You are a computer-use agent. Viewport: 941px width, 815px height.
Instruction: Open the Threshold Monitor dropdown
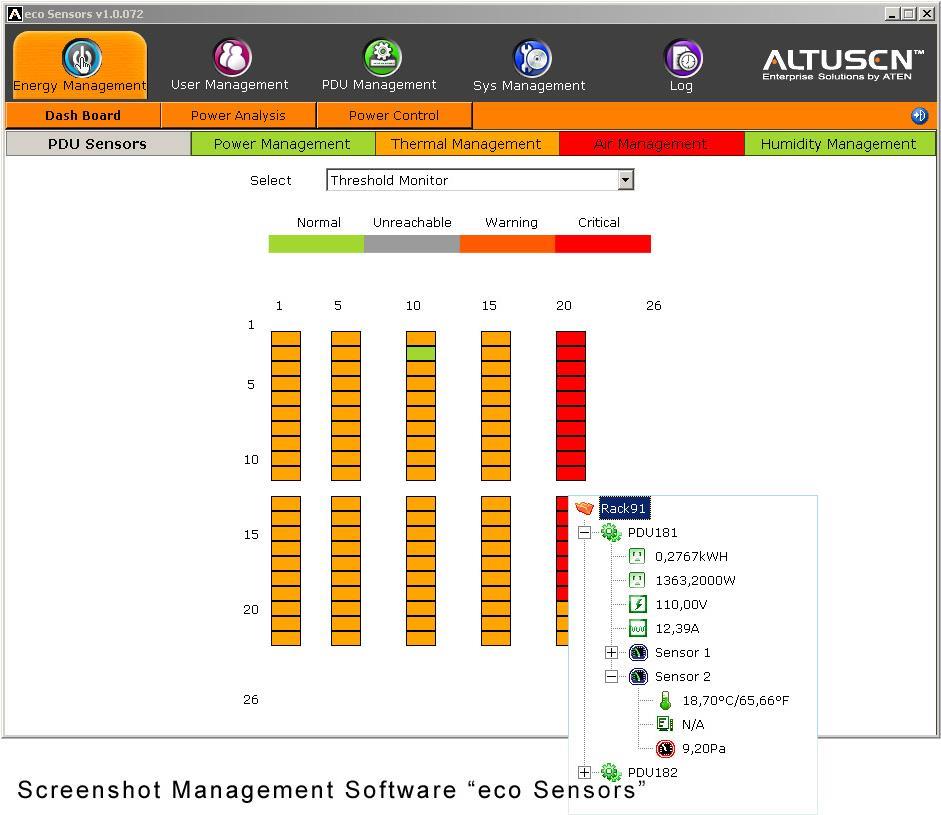click(625, 180)
